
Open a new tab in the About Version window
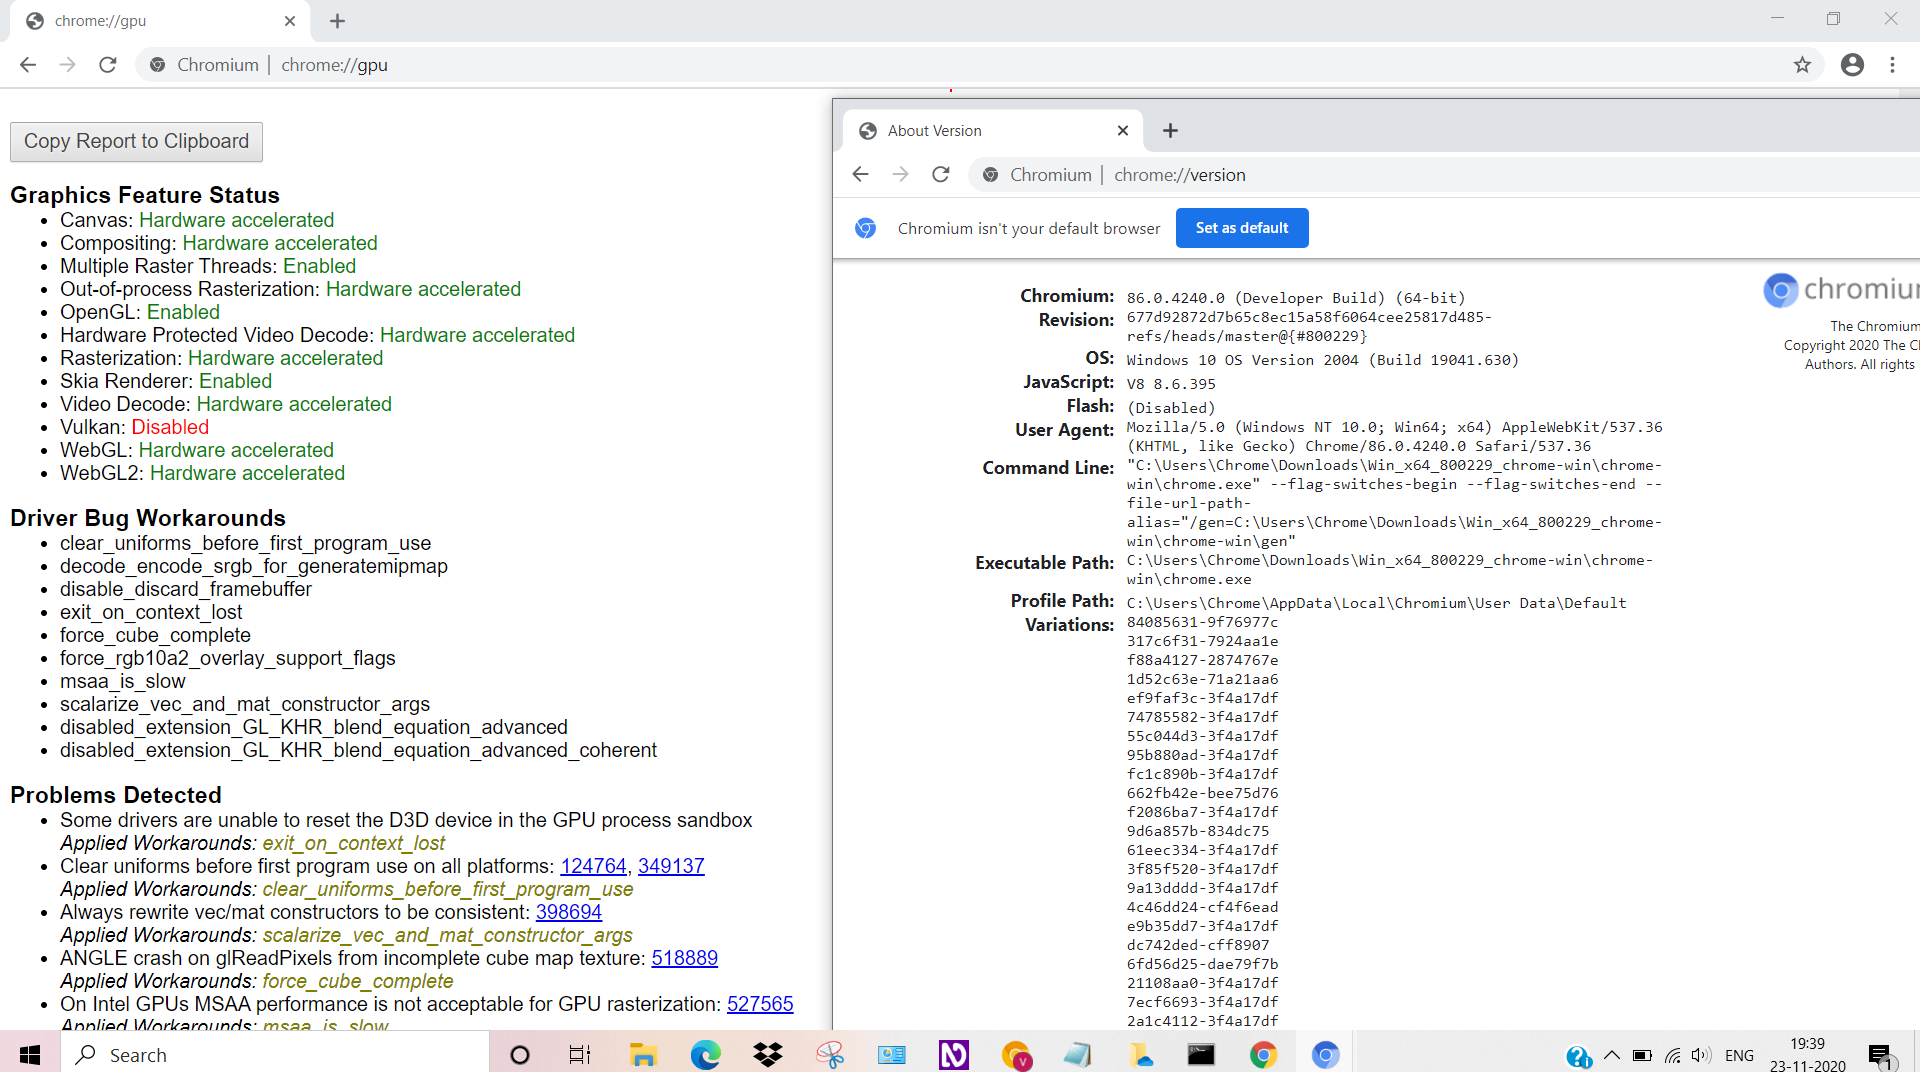(1170, 131)
